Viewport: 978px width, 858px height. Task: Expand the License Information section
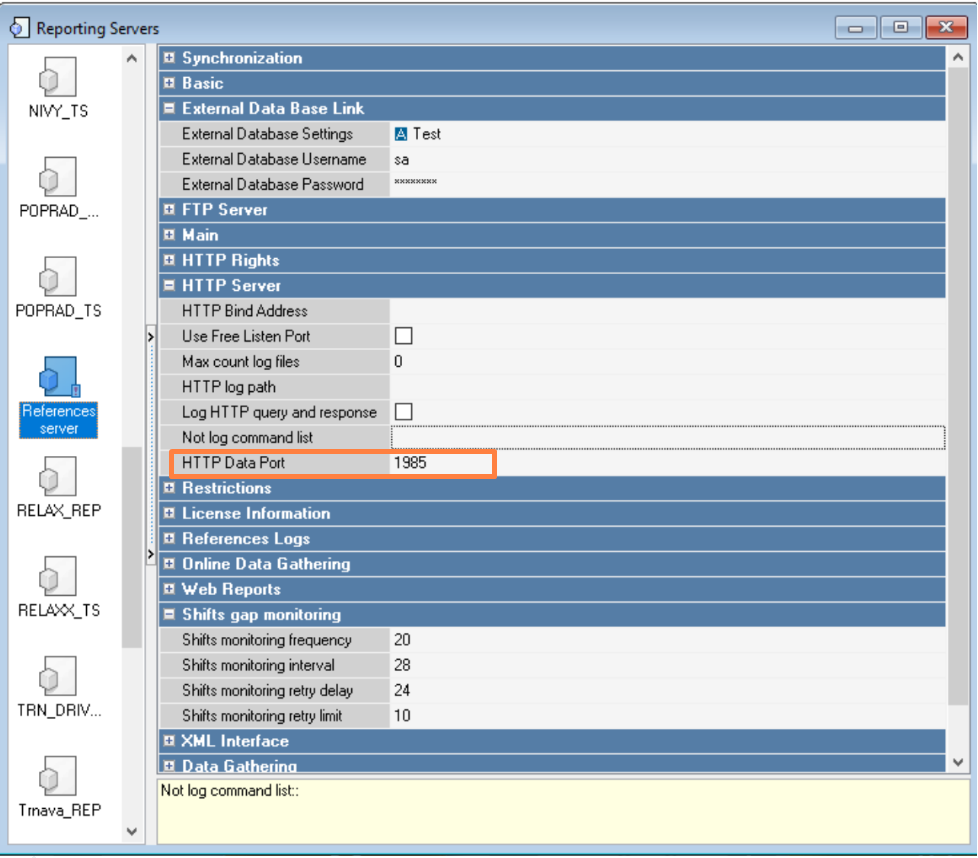[x=169, y=513]
